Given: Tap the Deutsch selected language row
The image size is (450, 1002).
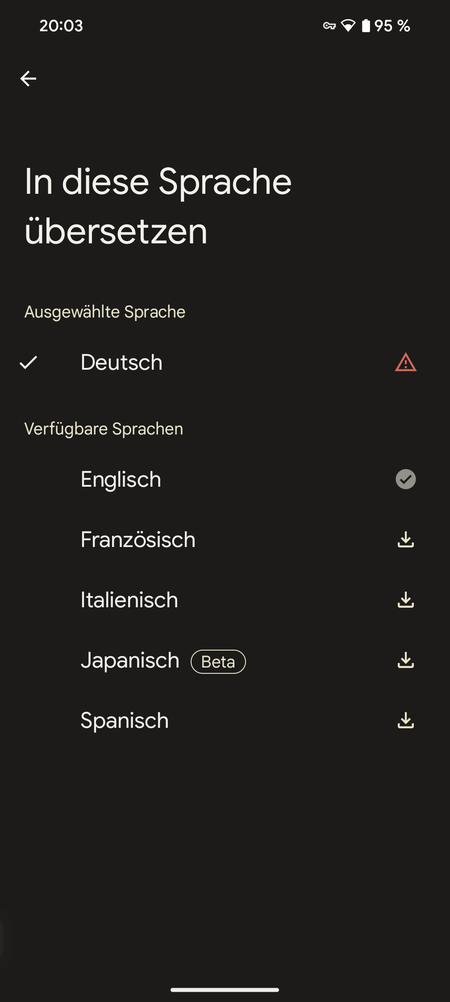Looking at the screenshot, I should click(225, 363).
